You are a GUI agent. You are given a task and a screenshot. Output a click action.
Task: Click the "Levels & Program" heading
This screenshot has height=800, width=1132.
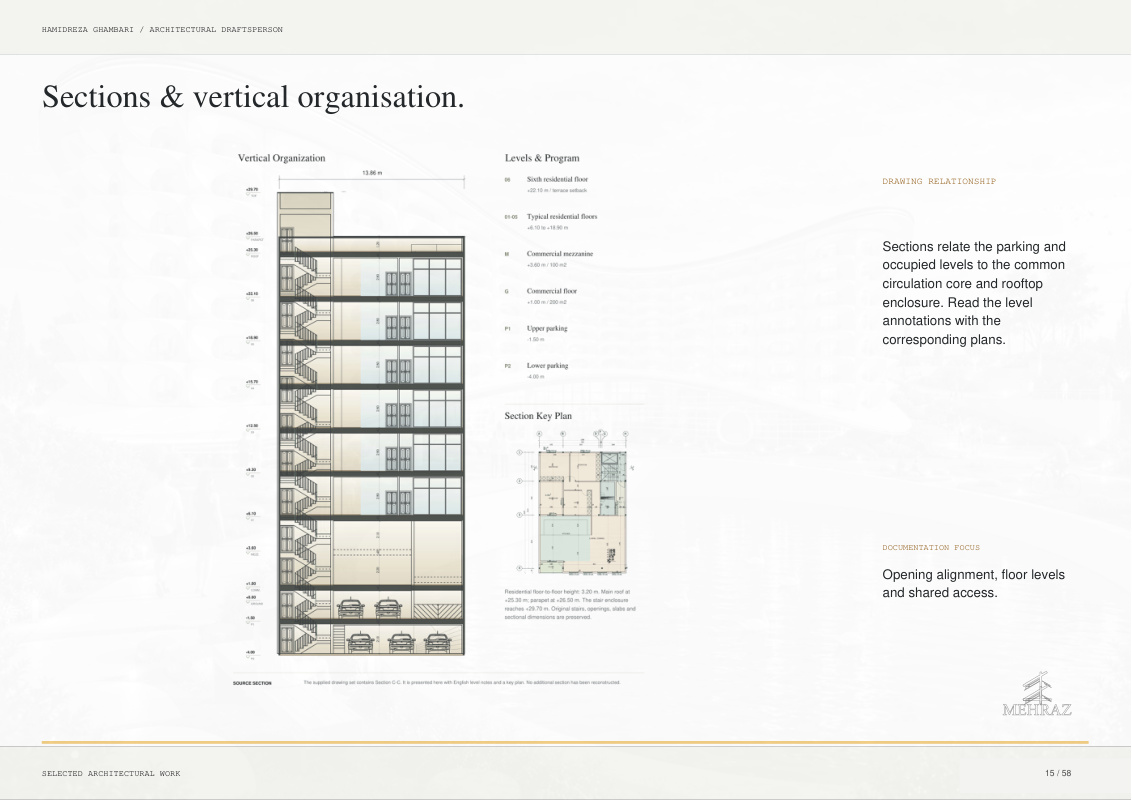click(x=542, y=158)
